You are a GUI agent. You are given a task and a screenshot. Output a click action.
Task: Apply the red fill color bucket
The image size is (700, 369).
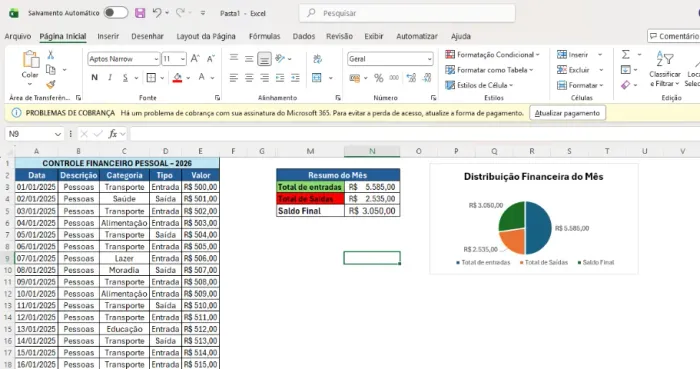tap(178, 78)
